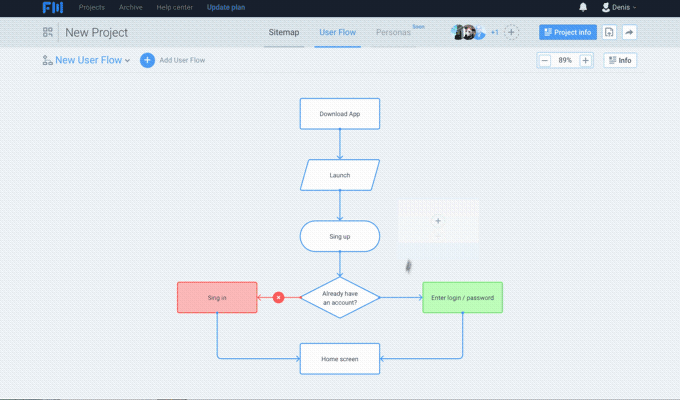Select the red Sing in node

point(217,298)
